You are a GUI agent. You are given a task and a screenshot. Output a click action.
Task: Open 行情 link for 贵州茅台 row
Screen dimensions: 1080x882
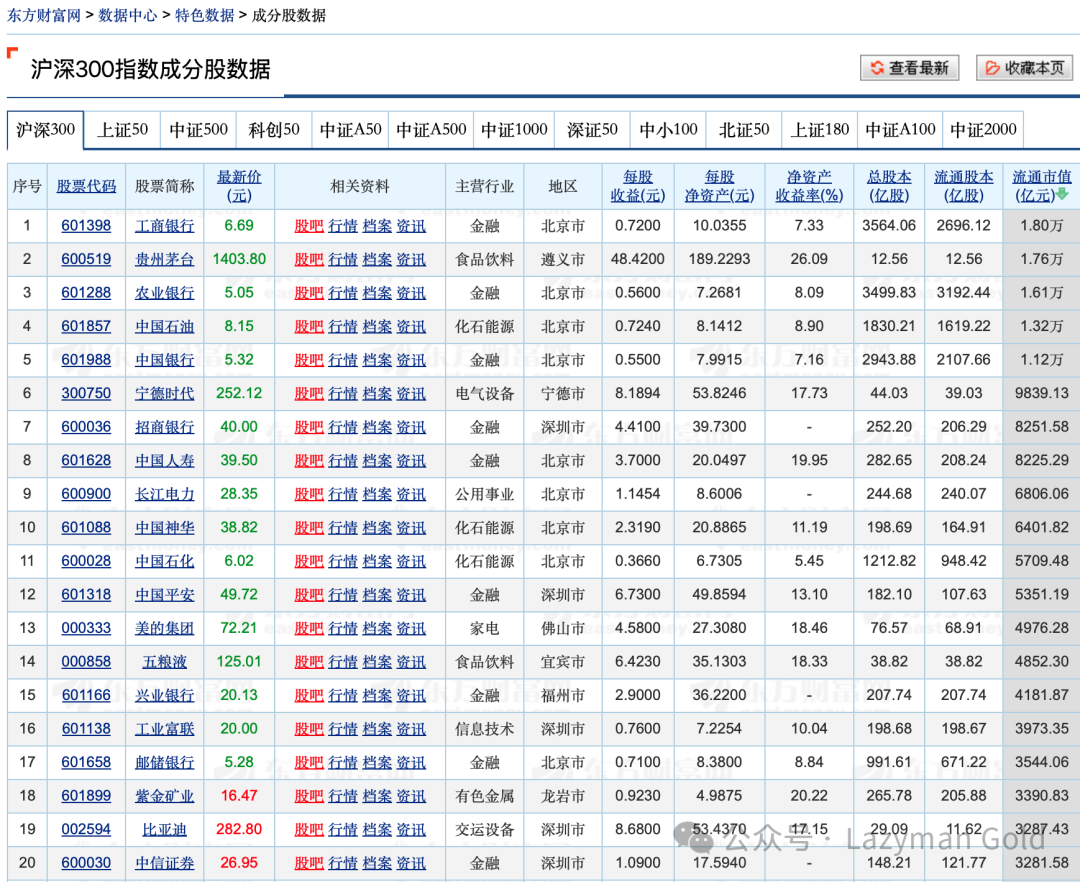[x=343, y=260]
